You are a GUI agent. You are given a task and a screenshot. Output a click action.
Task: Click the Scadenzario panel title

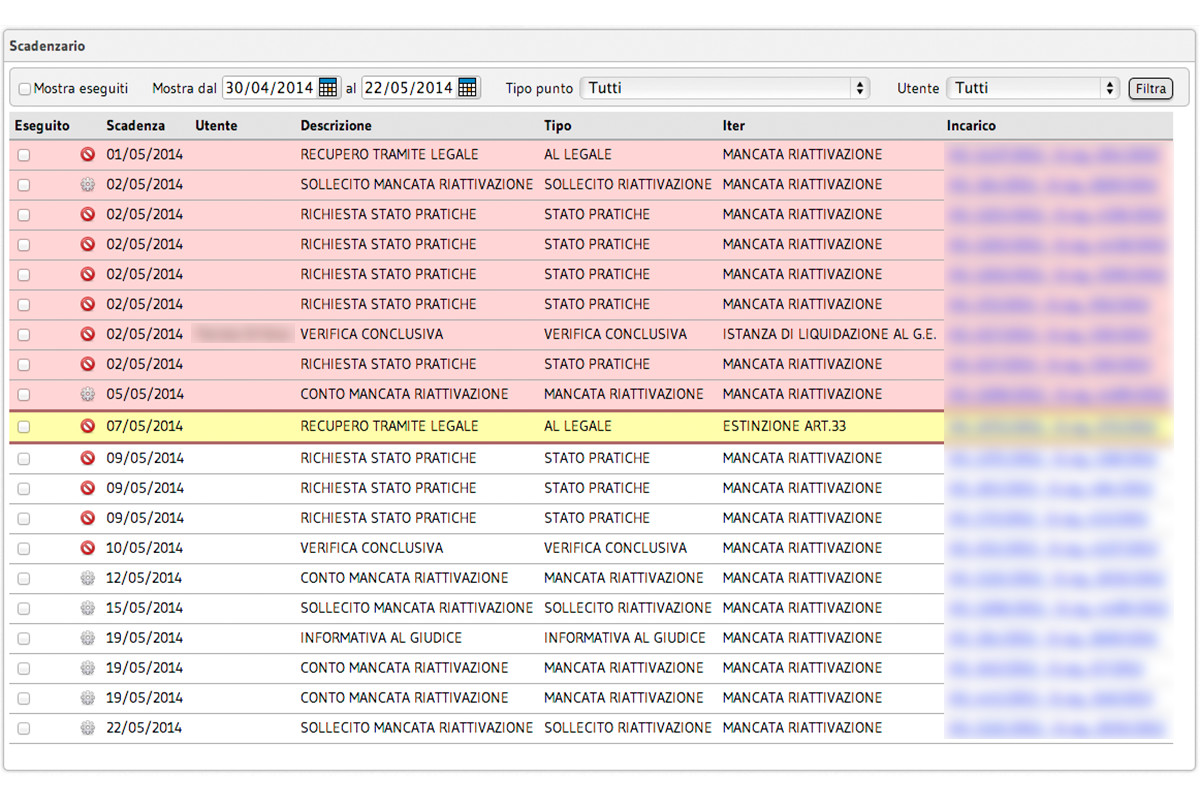tap(47, 47)
